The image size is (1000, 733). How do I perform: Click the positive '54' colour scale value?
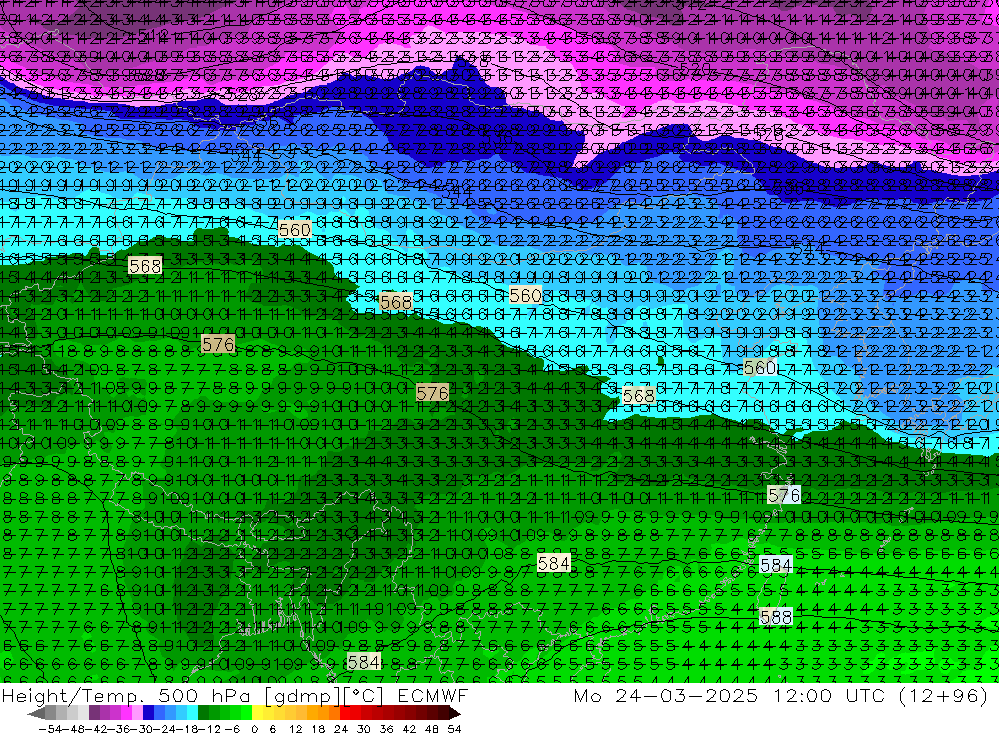tap(454, 729)
